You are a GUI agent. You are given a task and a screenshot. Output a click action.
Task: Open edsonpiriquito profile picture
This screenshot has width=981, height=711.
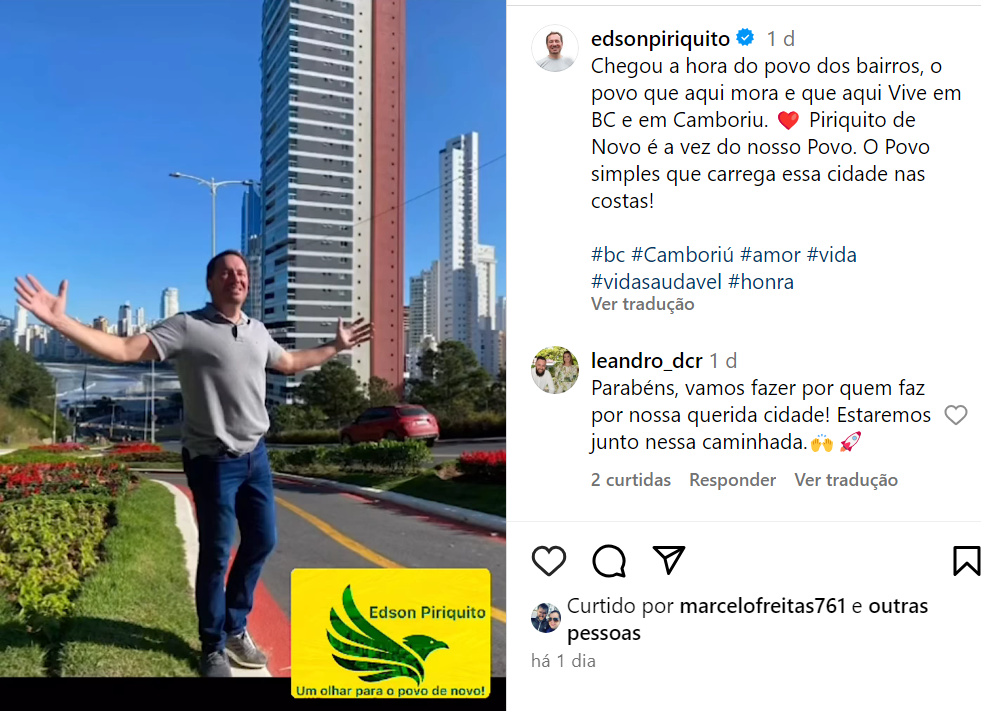[x=555, y=48]
